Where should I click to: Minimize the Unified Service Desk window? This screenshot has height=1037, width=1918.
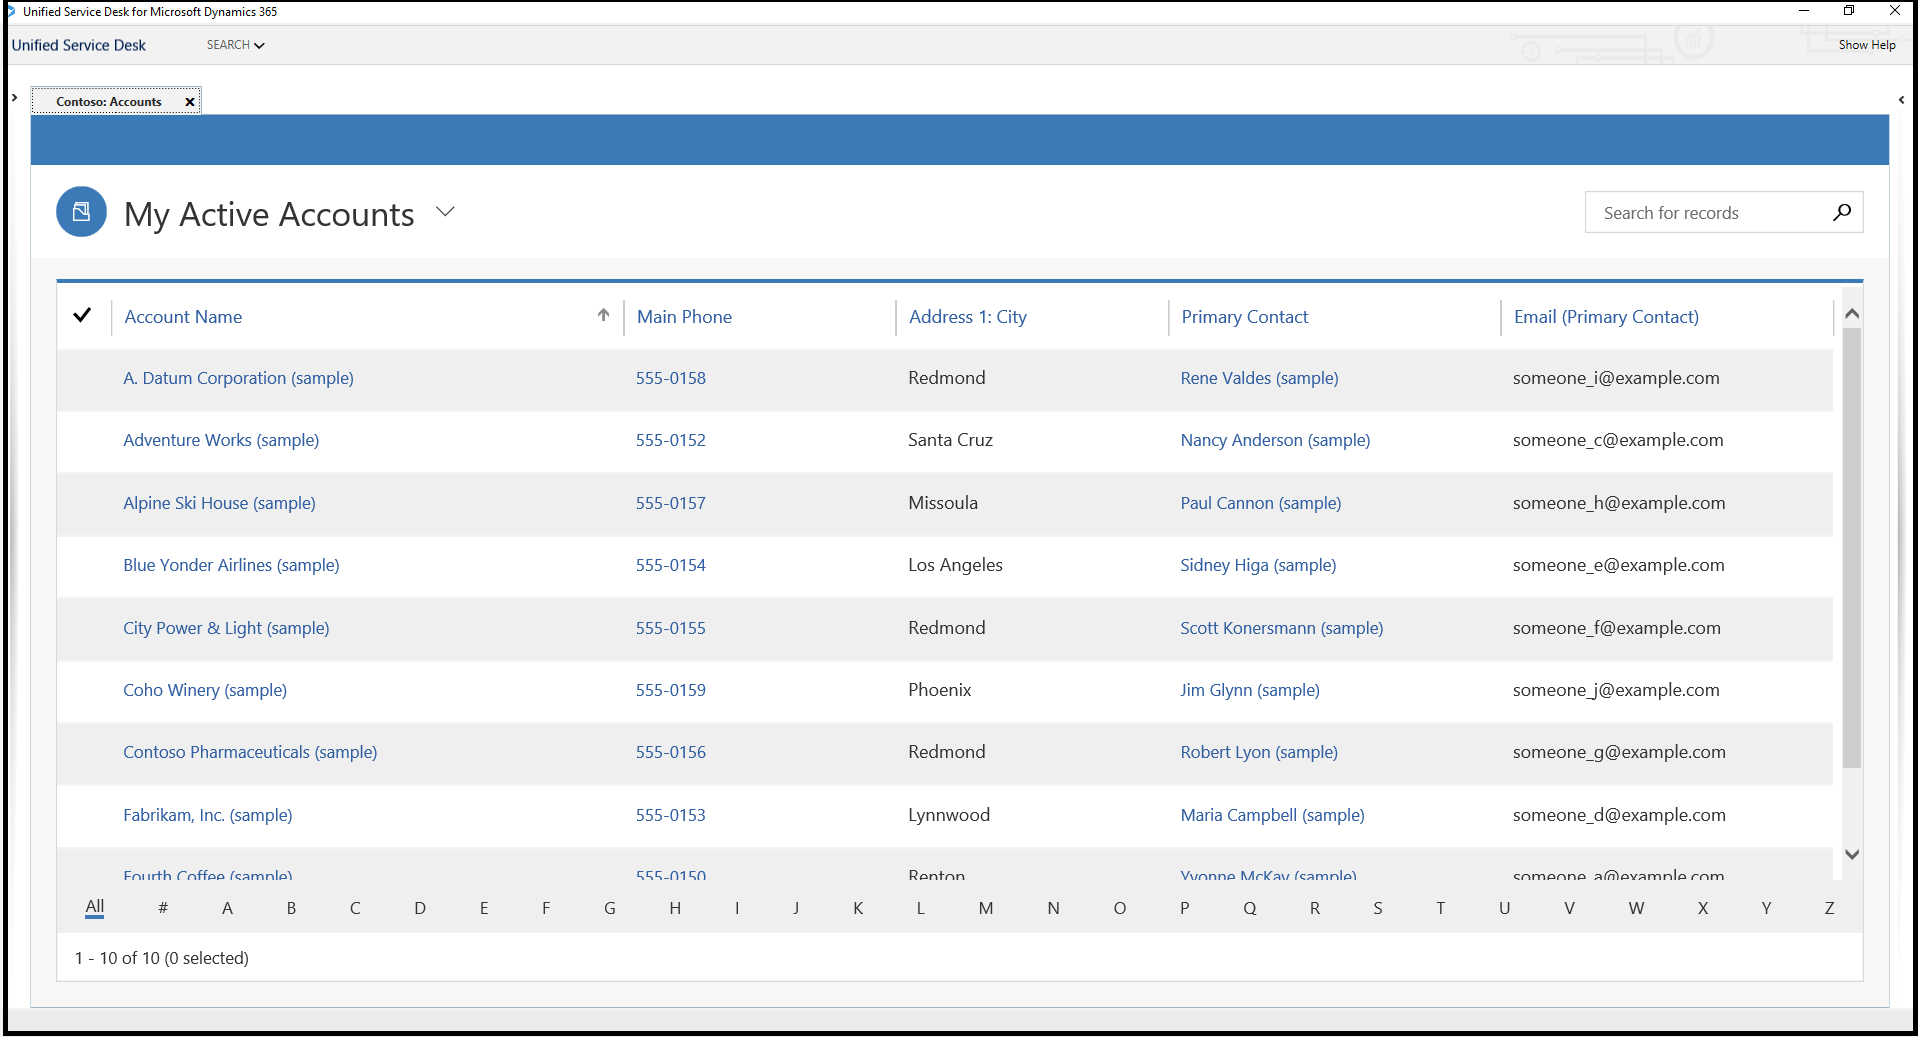[1804, 11]
